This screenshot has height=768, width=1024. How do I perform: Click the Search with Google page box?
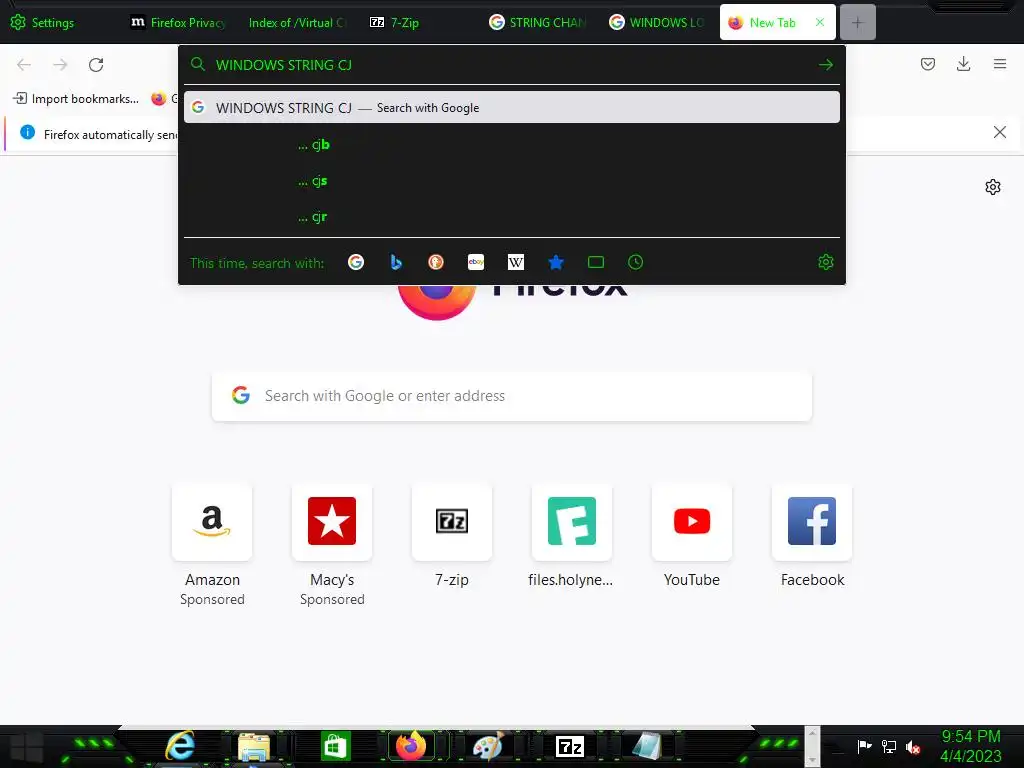[511, 396]
